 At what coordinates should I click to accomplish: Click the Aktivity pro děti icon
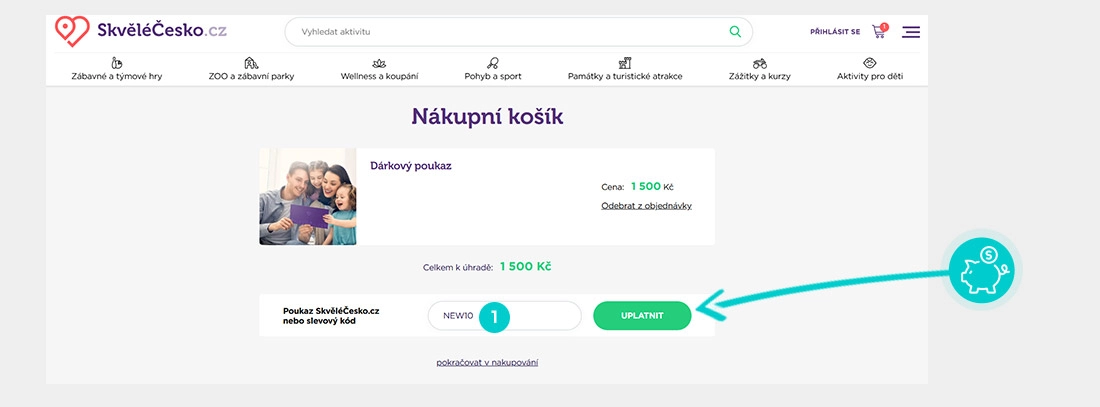(x=870, y=63)
